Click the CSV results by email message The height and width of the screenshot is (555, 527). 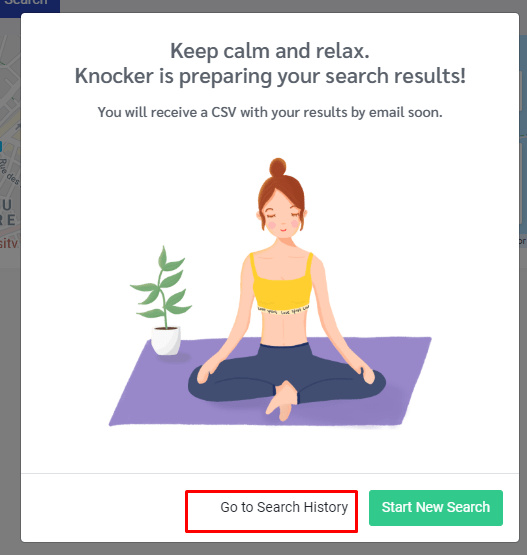pos(270,113)
